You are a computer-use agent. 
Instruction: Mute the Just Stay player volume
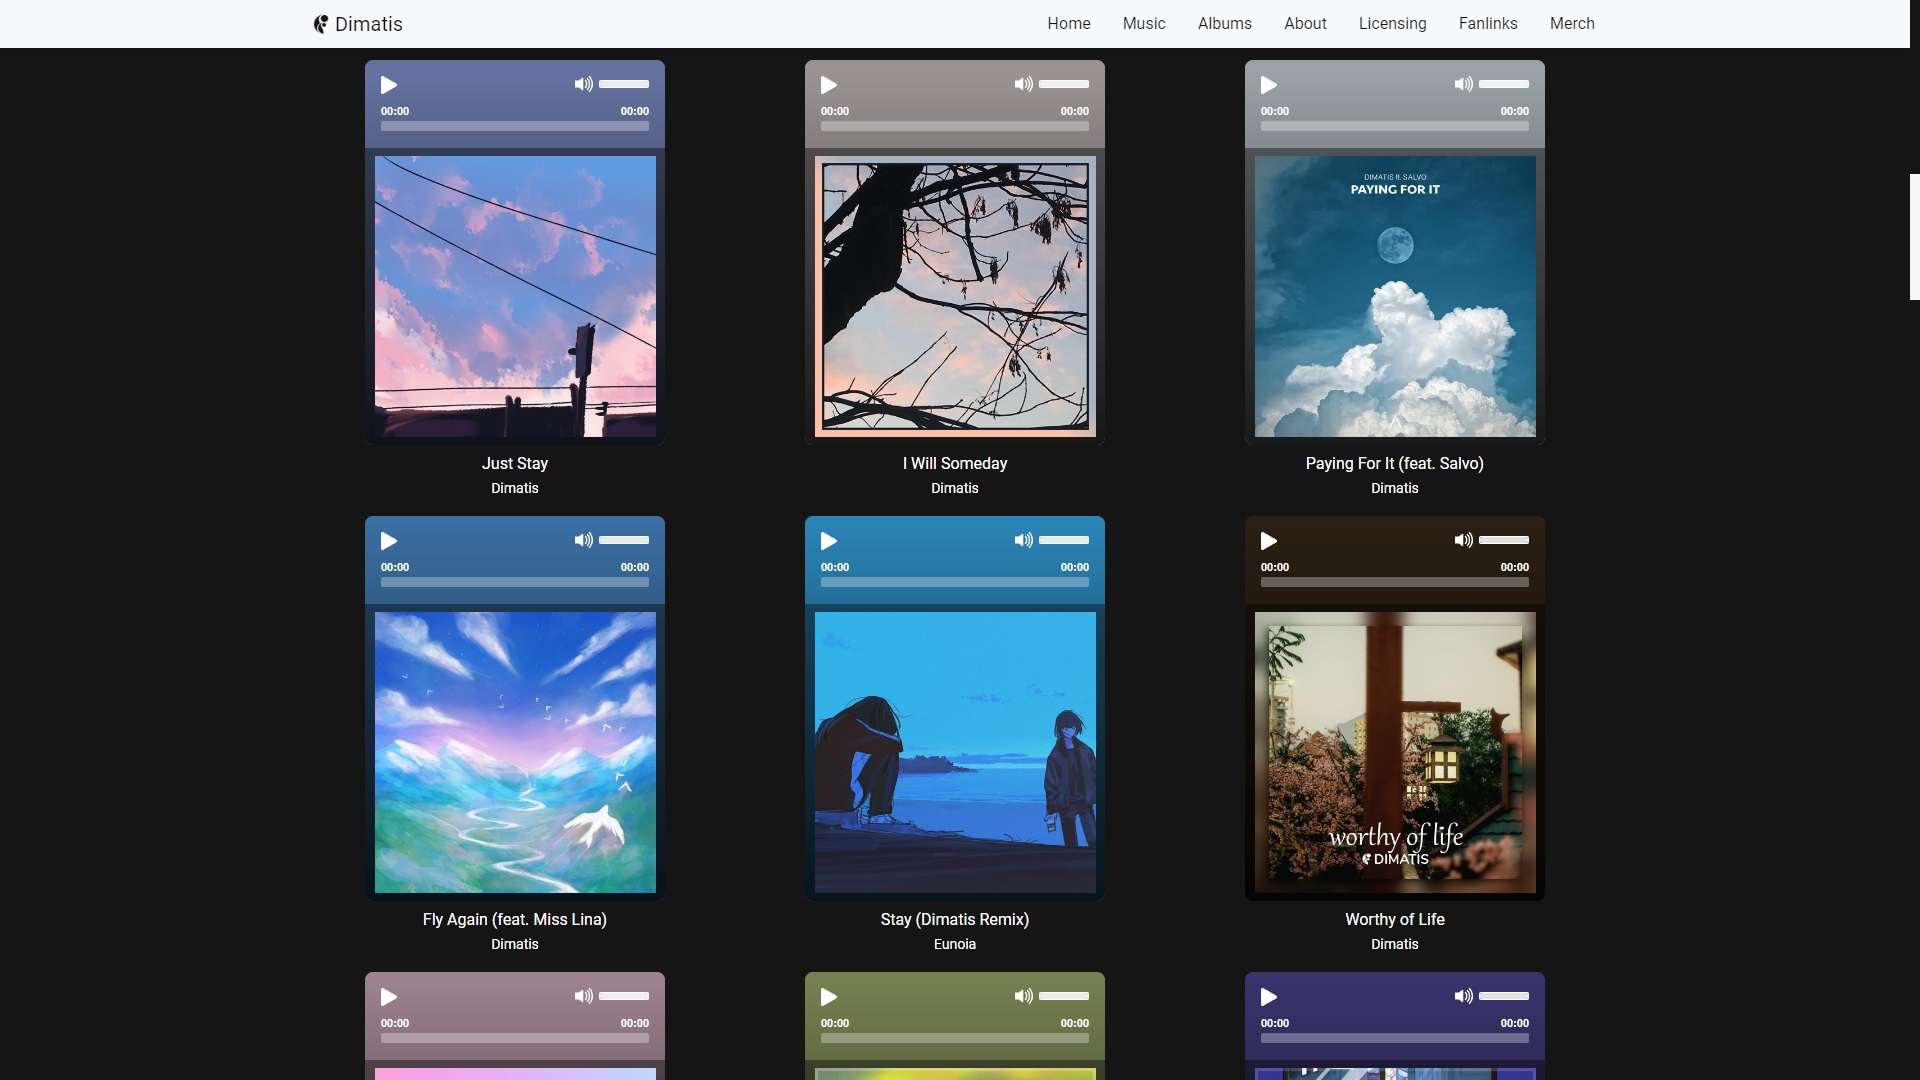pyautogui.click(x=583, y=84)
